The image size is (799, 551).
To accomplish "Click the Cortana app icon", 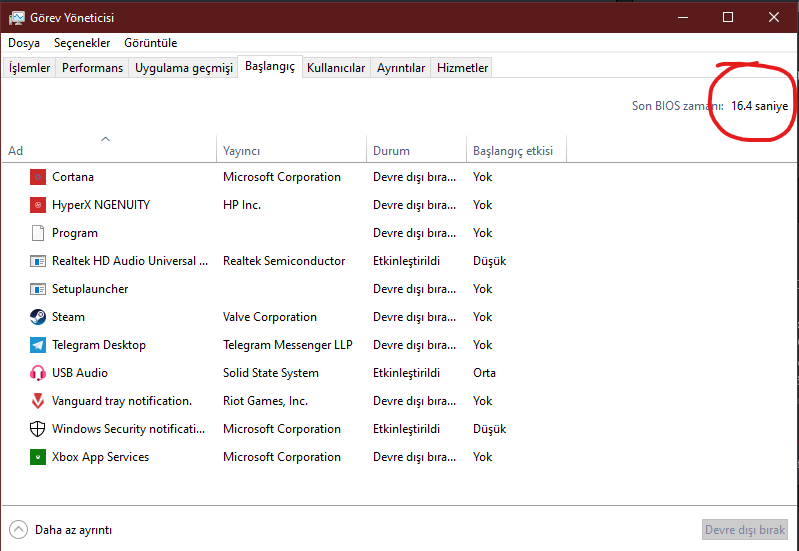I will tap(38, 177).
